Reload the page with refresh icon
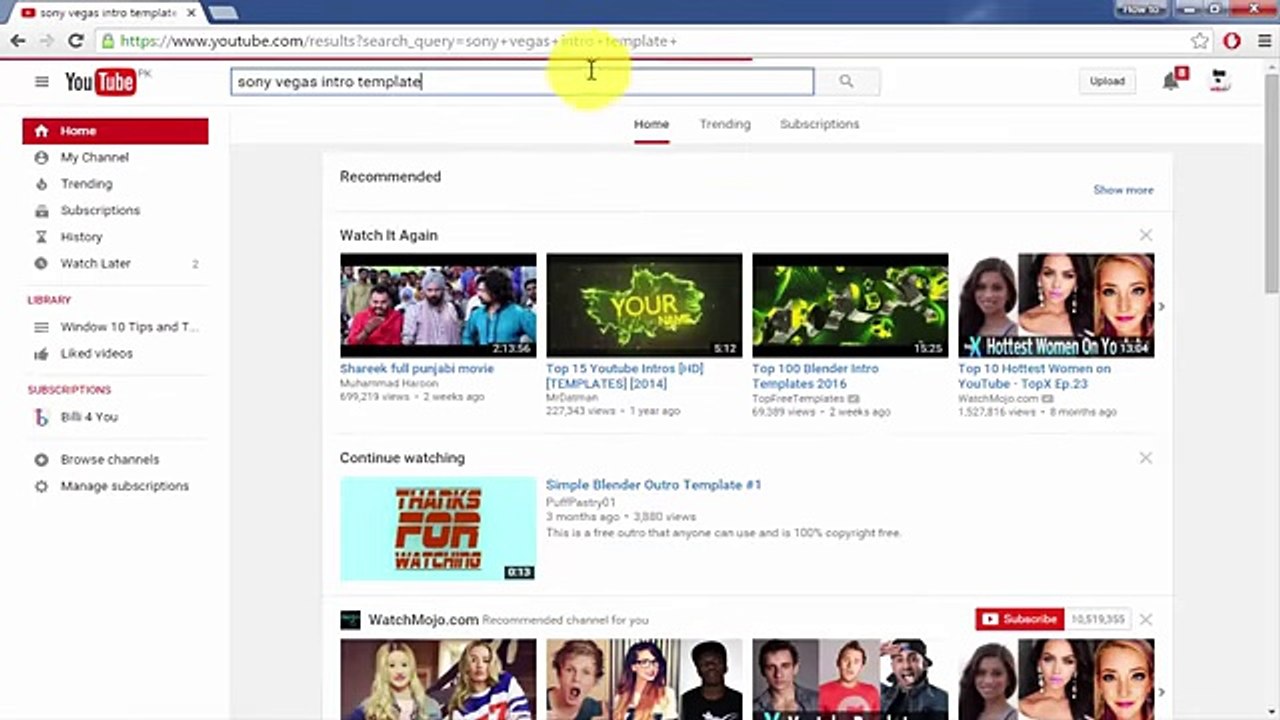This screenshot has width=1280, height=720. tap(75, 41)
